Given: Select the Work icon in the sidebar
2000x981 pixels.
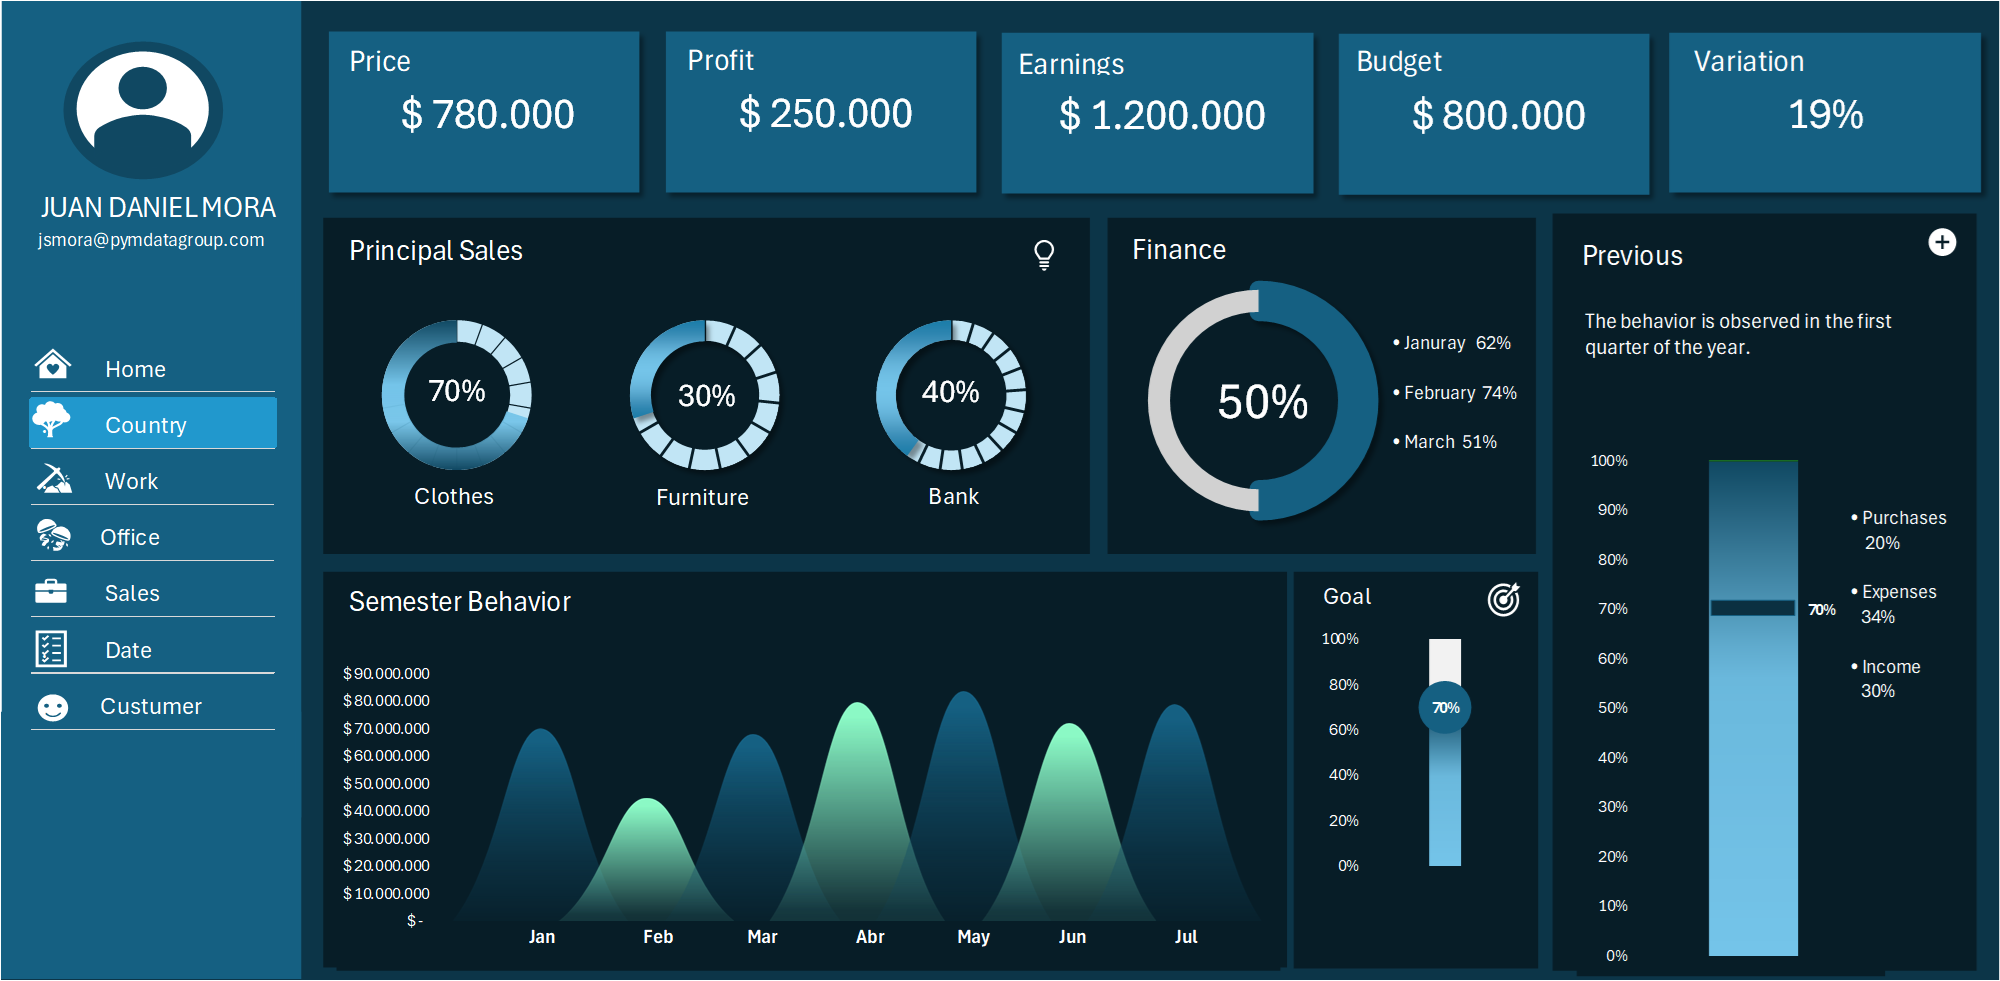Looking at the screenshot, I should [x=52, y=480].
